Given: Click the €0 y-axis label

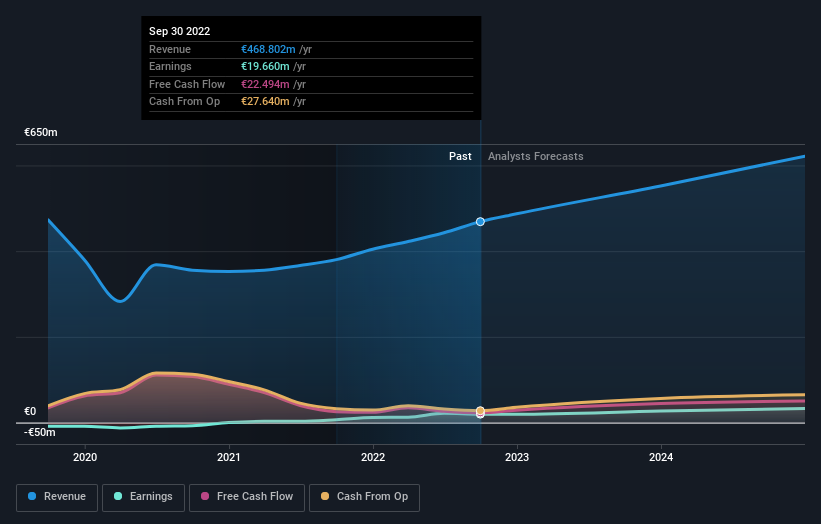Looking at the screenshot, I should click(x=30, y=411).
